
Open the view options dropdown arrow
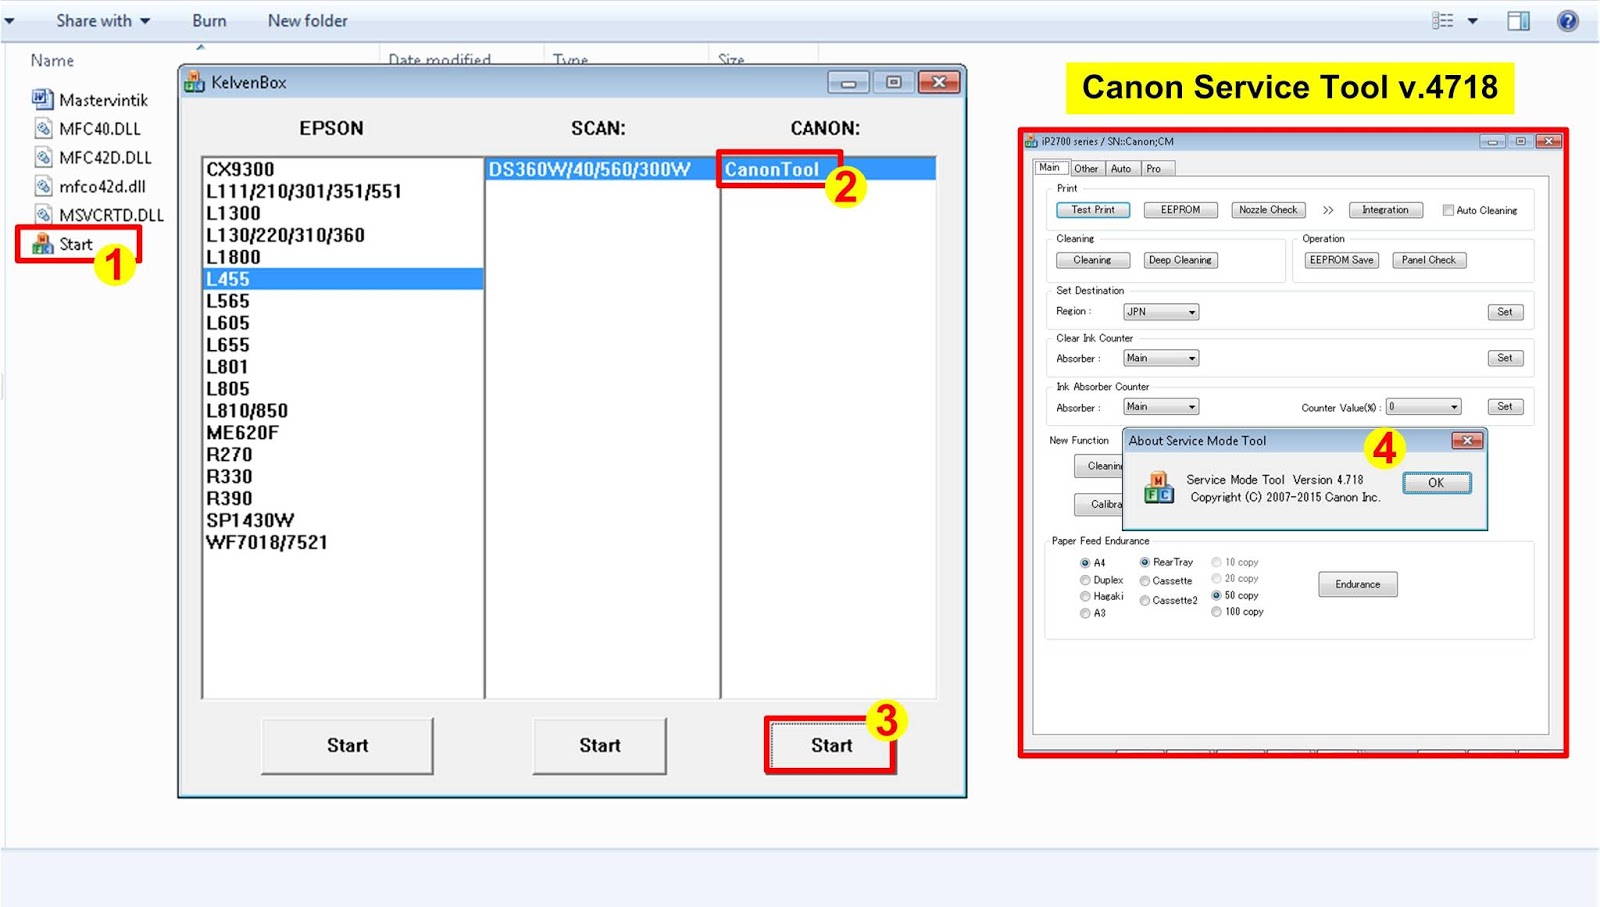click(1473, 20)
